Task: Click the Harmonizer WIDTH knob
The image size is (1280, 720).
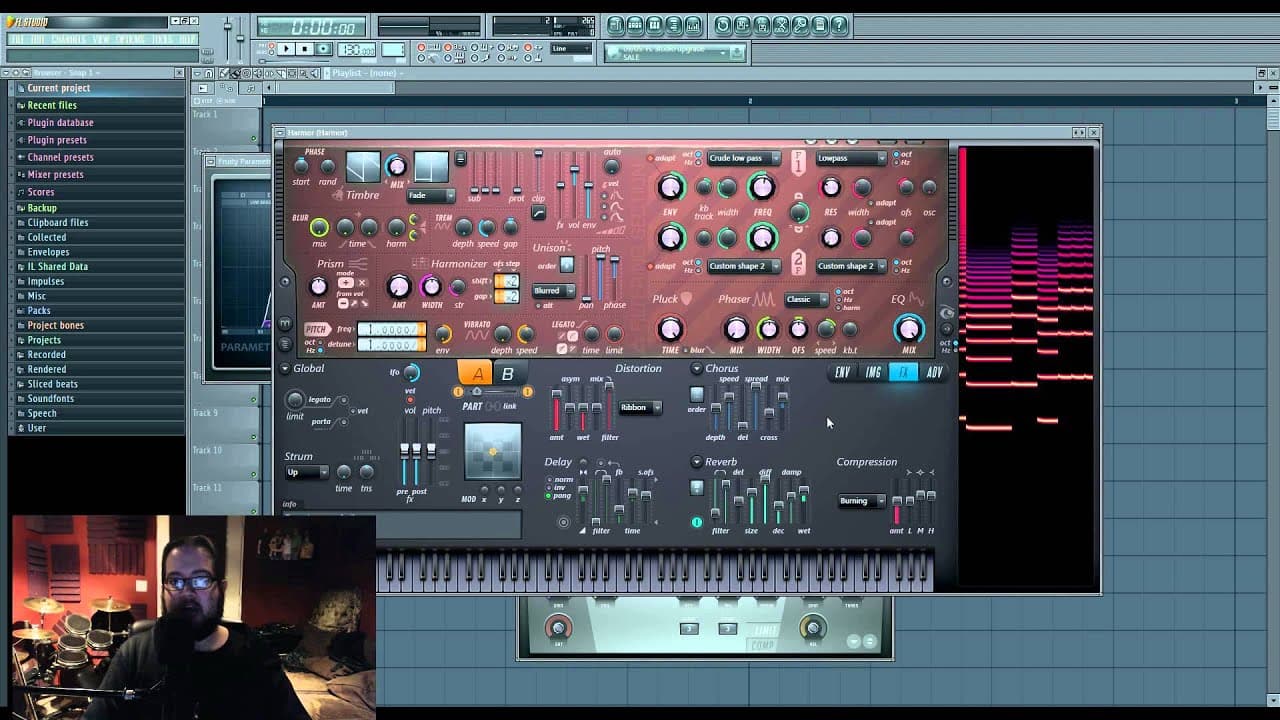Action: pyautogui.click(x=431, y=288)
